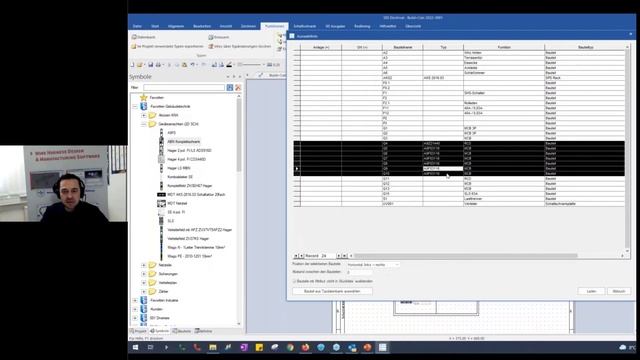Switch to the Schaltschrank ribbon tab
The width and height of the screenshot is (640, 360).
pyautogui.click(x=305, y=26)
